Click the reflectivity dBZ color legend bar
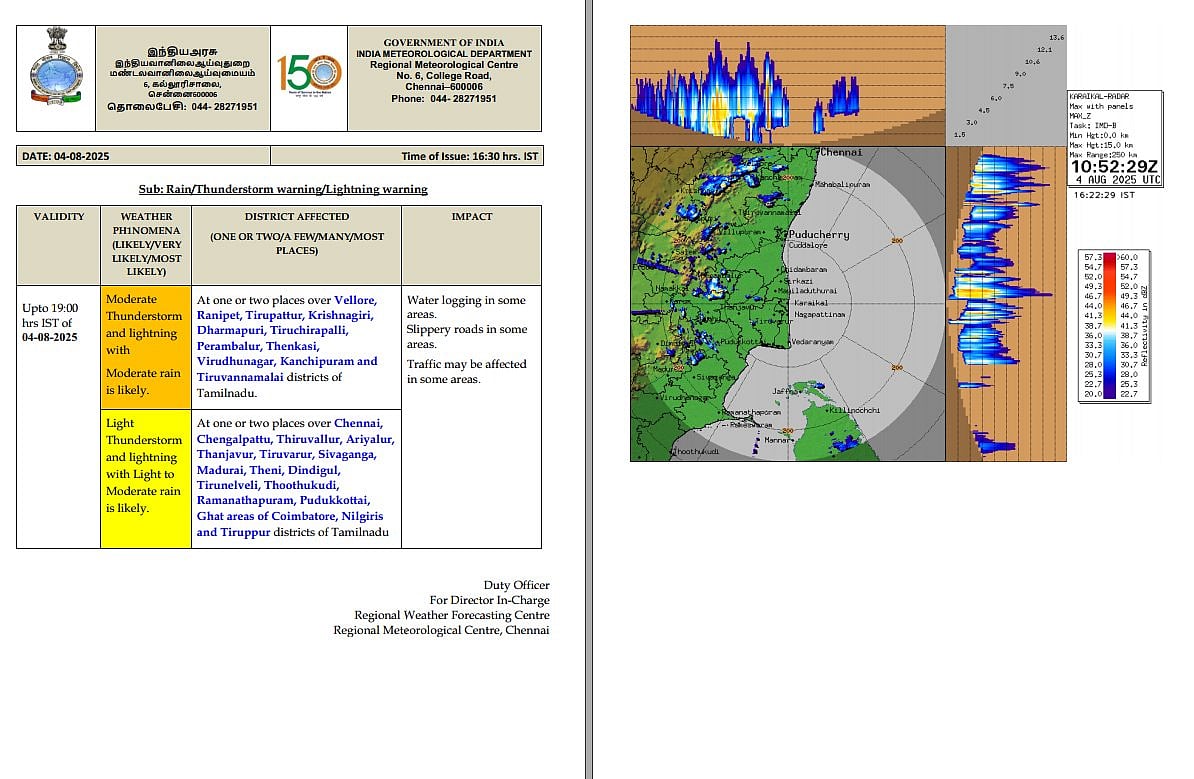1194x779 pixels. point(1110,326)
